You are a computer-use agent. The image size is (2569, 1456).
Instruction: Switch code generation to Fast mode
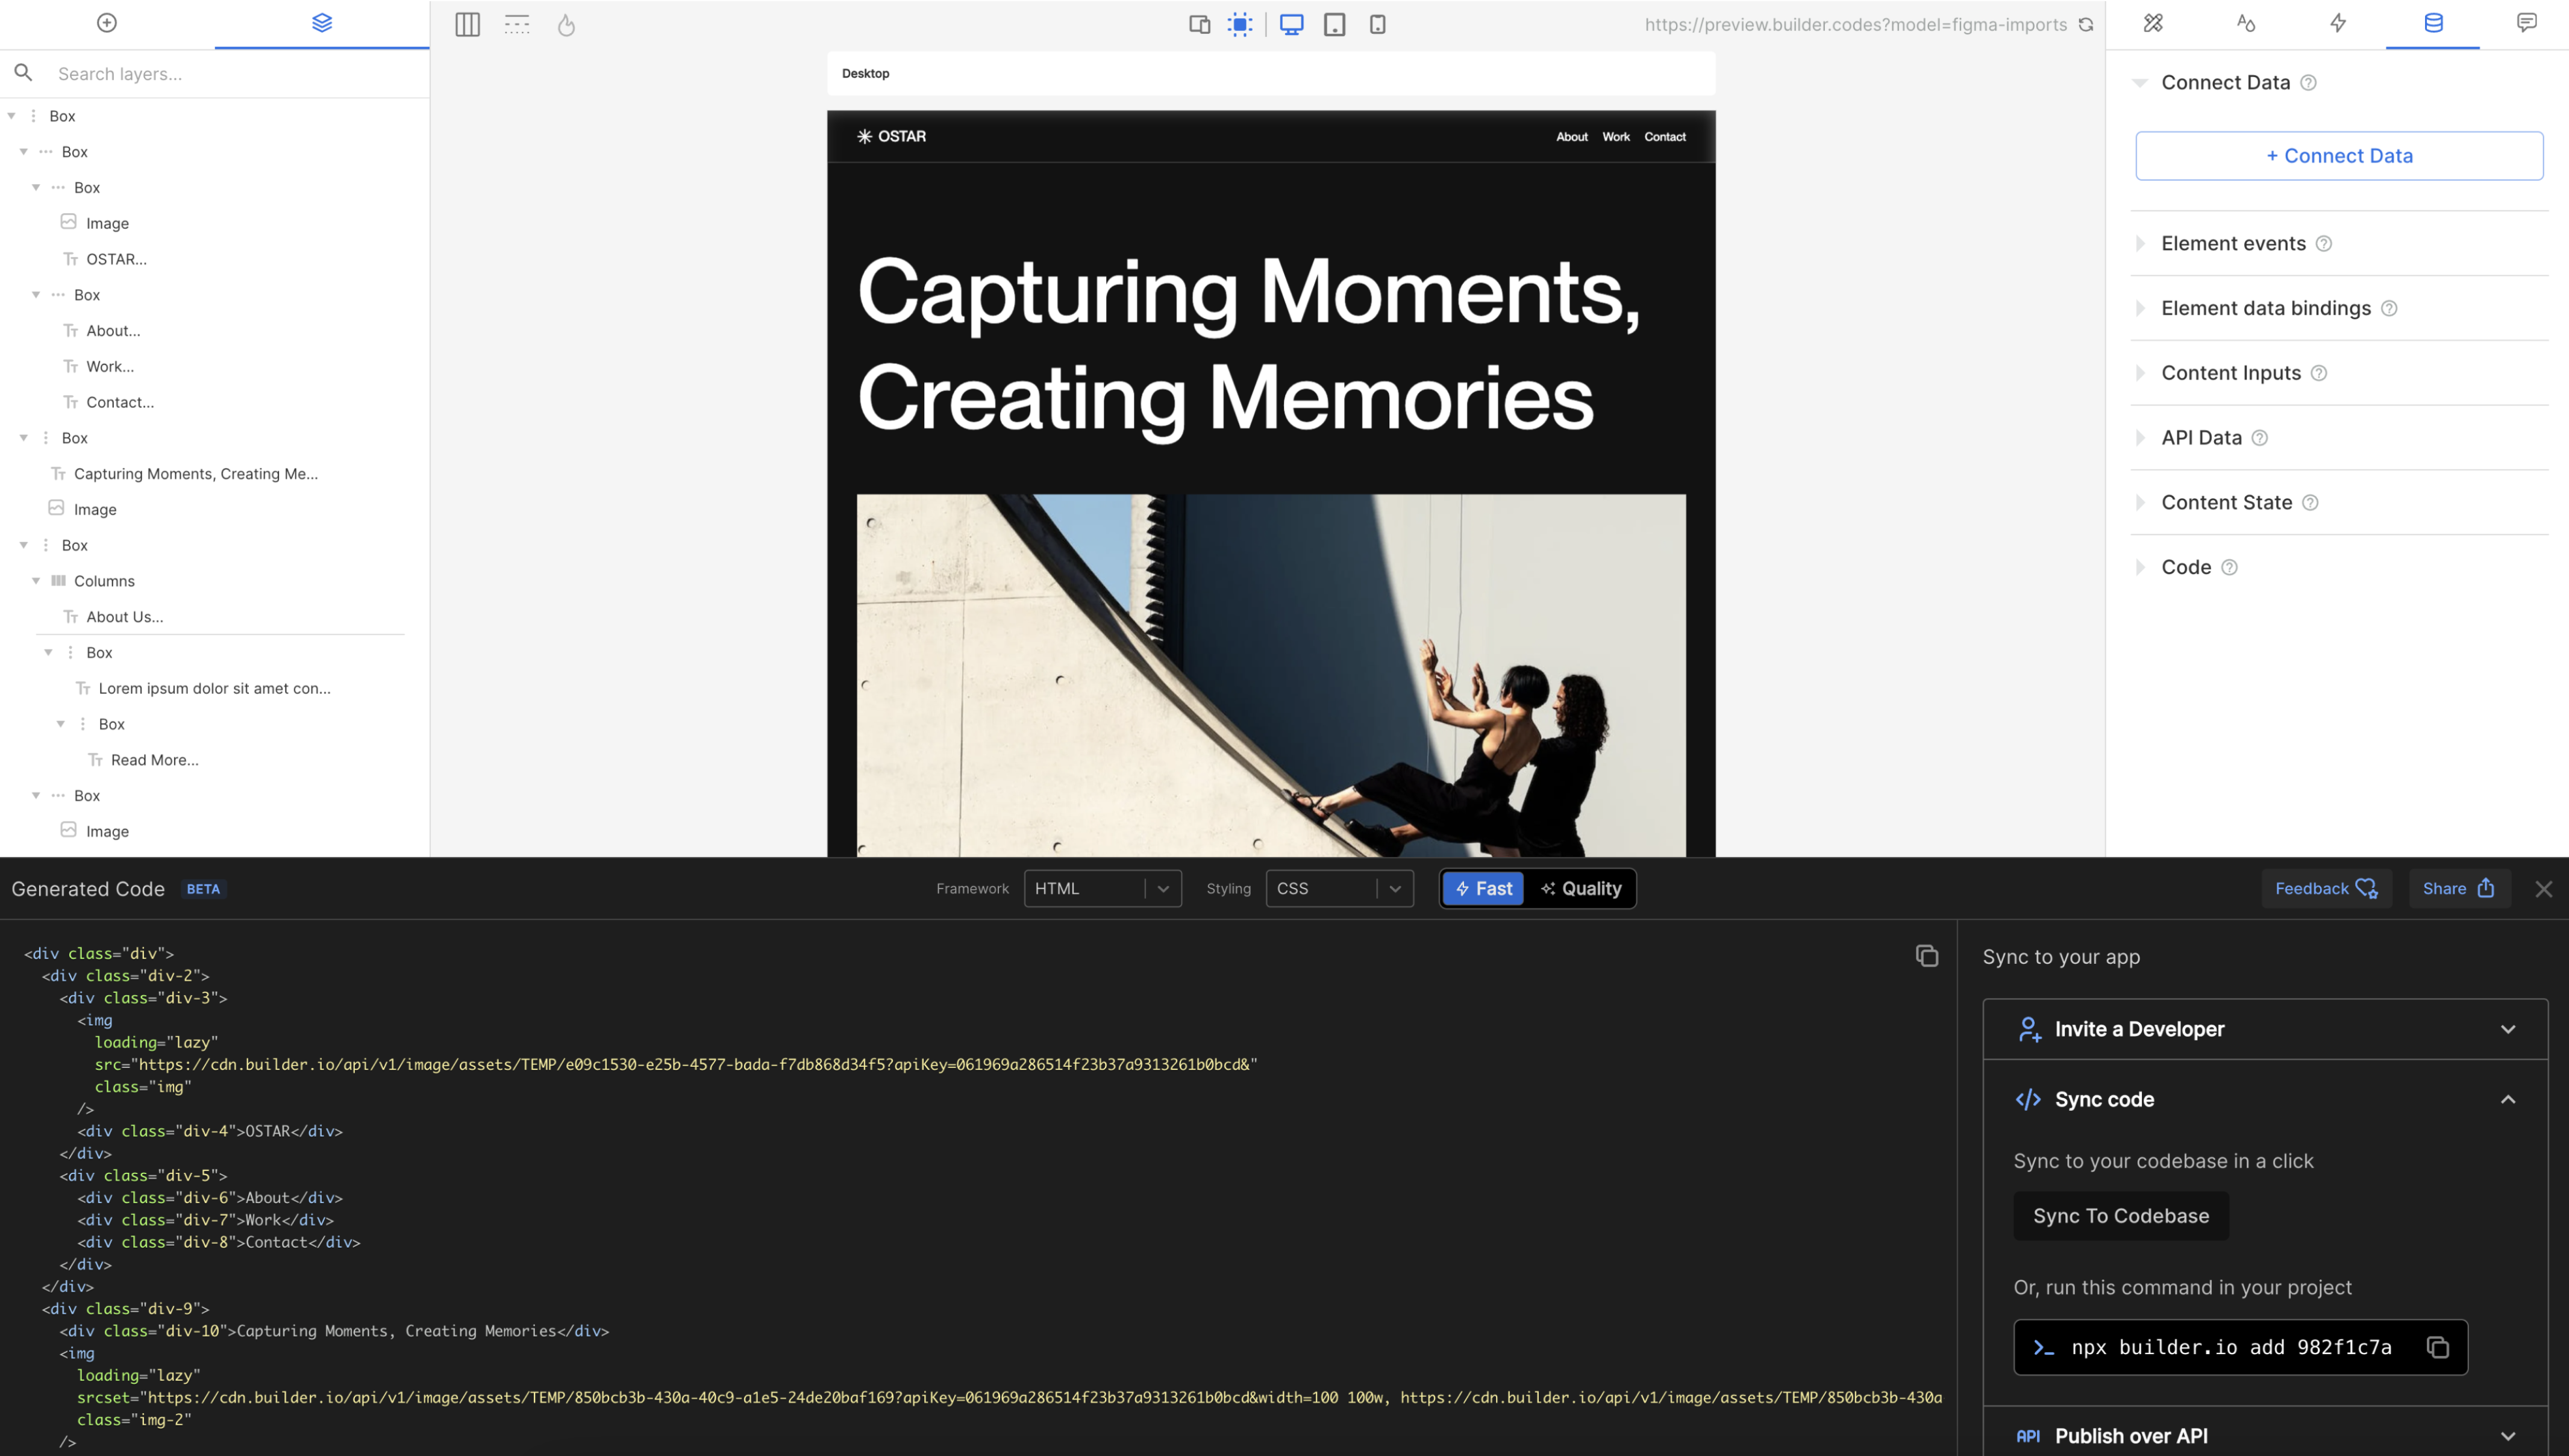pos(1484,888)
